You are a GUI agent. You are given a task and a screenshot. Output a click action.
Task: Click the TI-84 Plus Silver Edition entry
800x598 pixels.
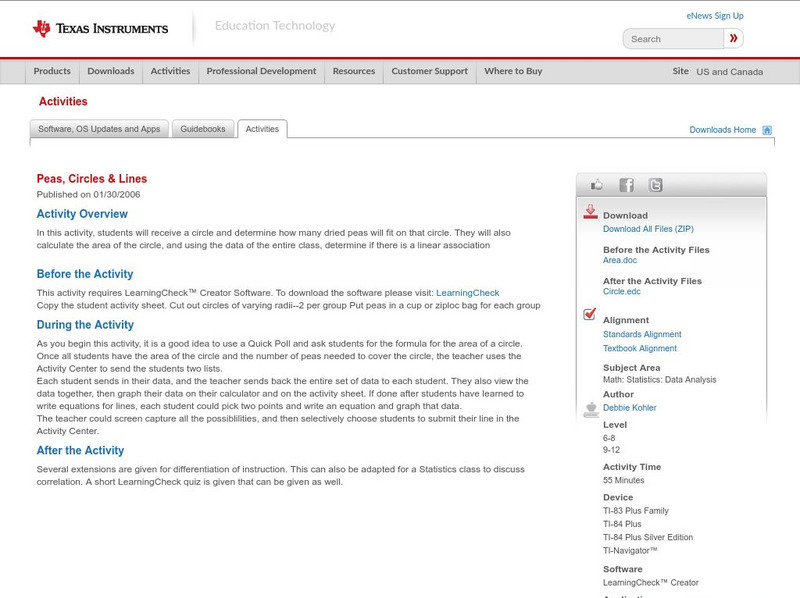[x=648, y=537]
